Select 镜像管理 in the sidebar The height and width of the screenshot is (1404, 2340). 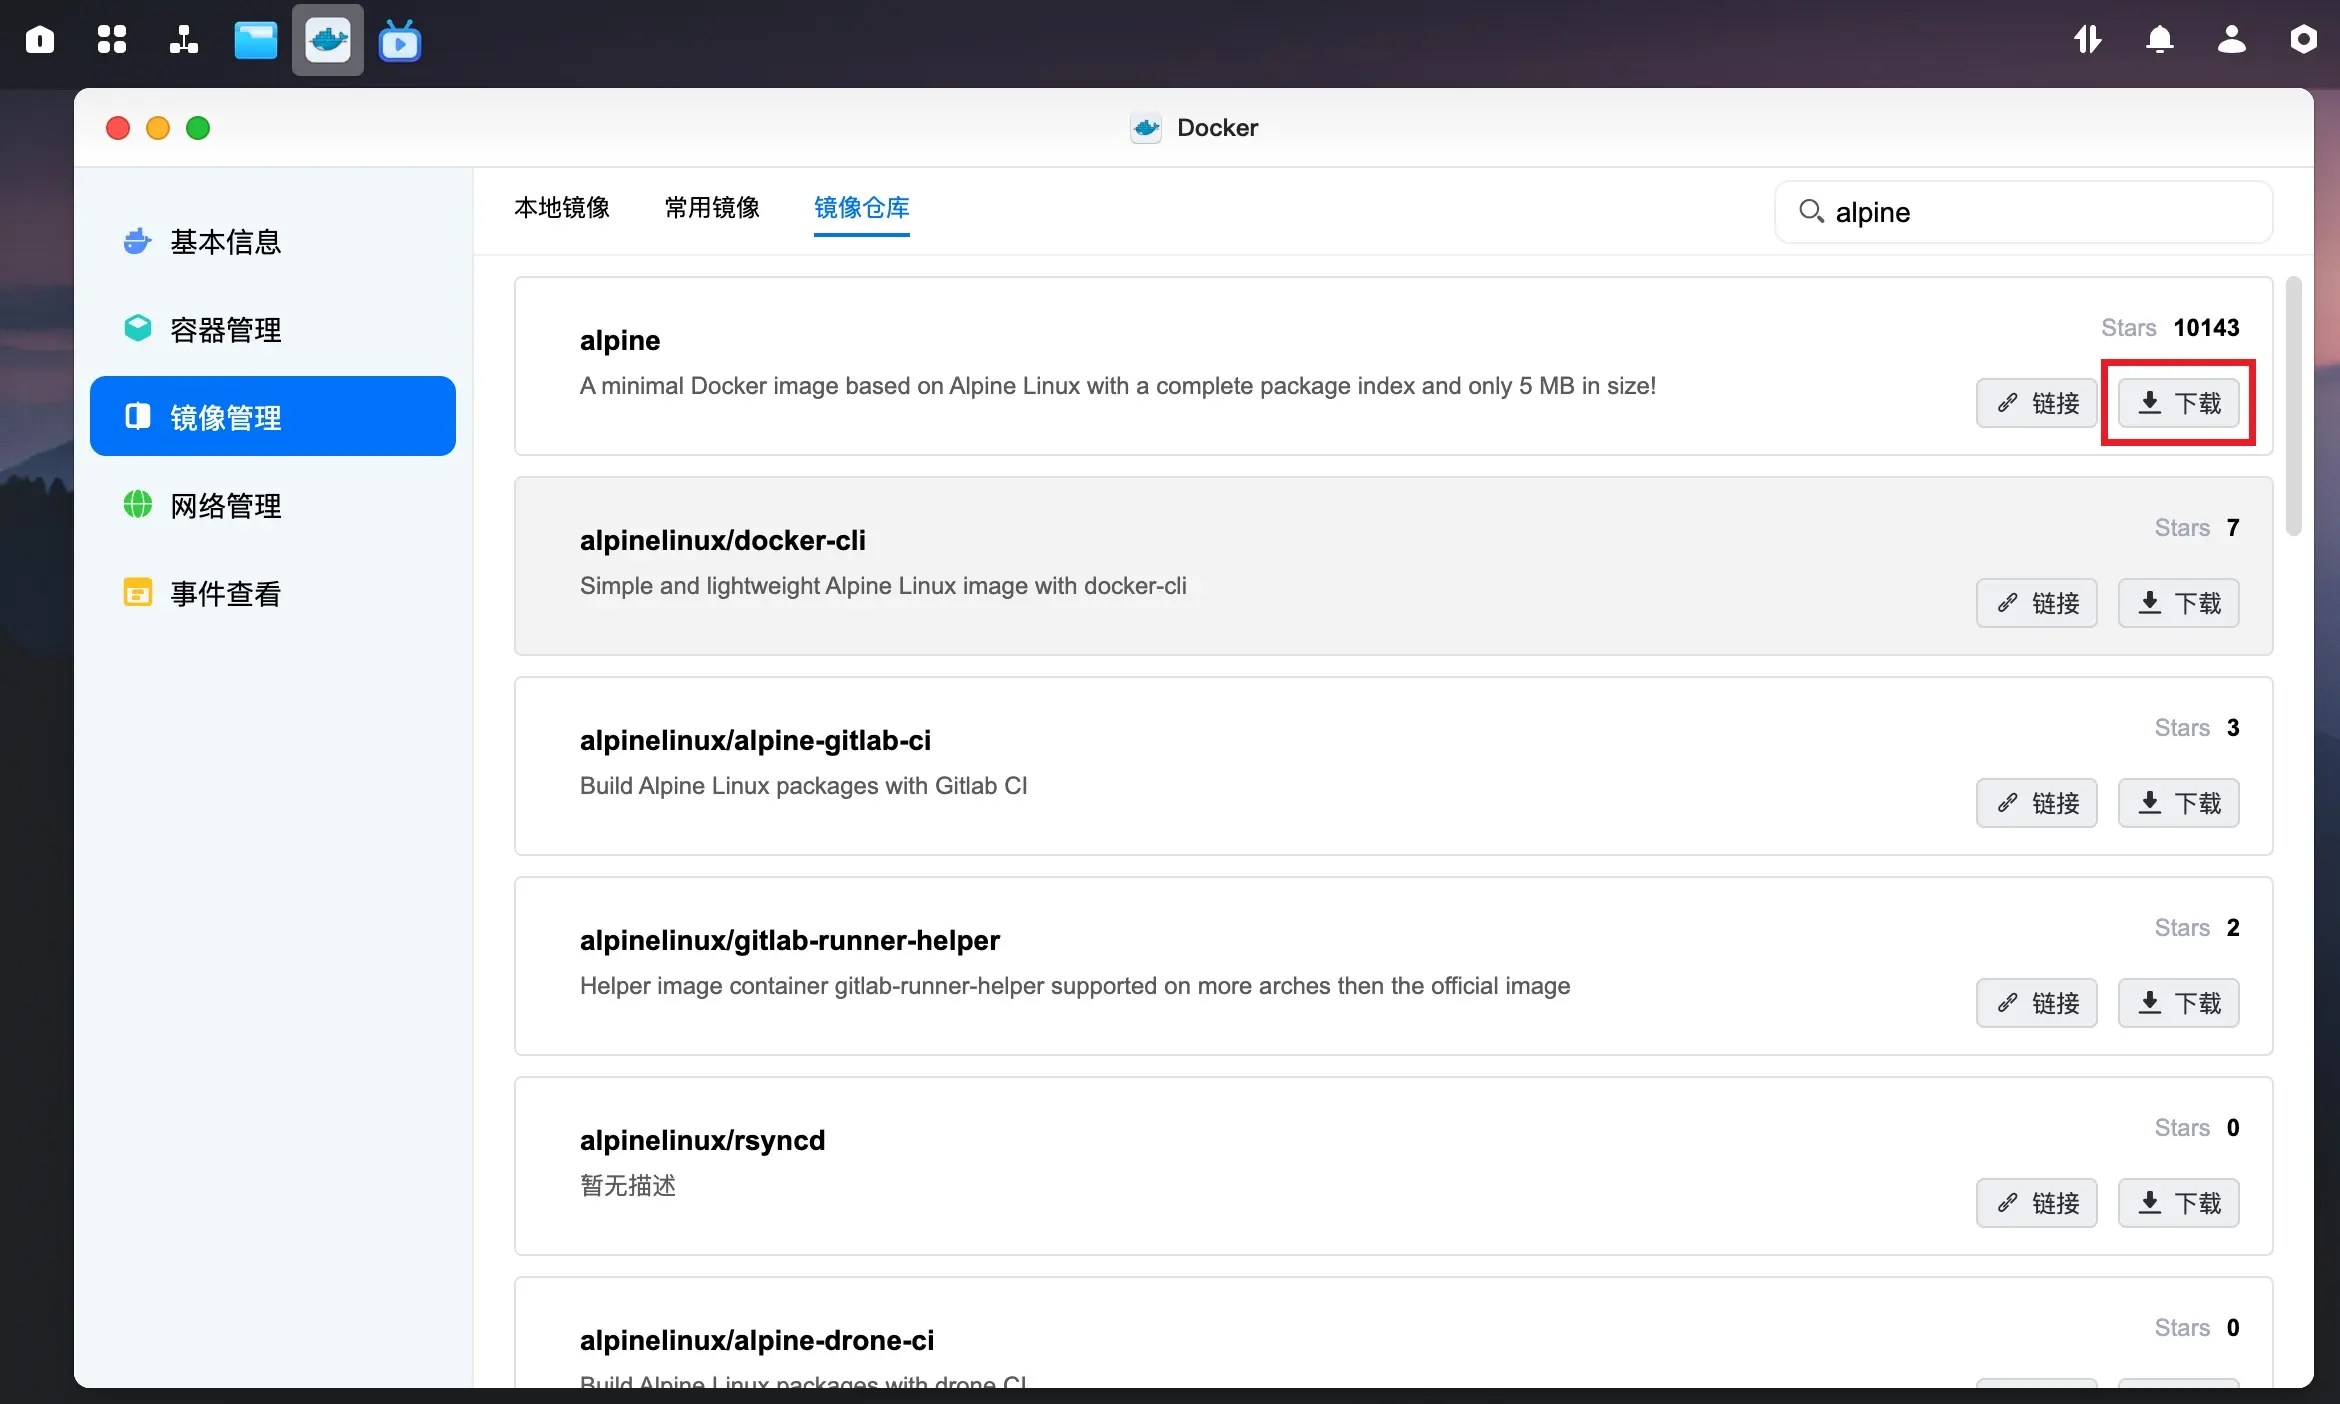click(x=225, y=416)
